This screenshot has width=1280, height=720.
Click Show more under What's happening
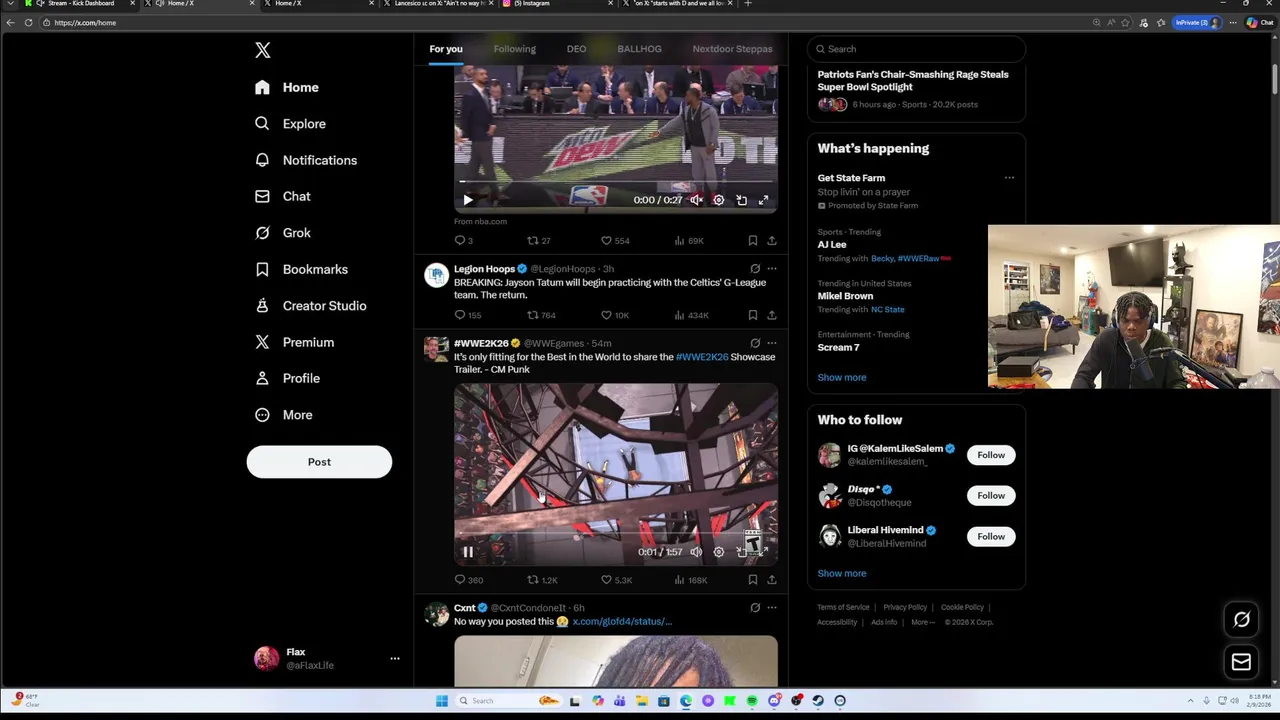pyautogui.click(x=842, y=377)
